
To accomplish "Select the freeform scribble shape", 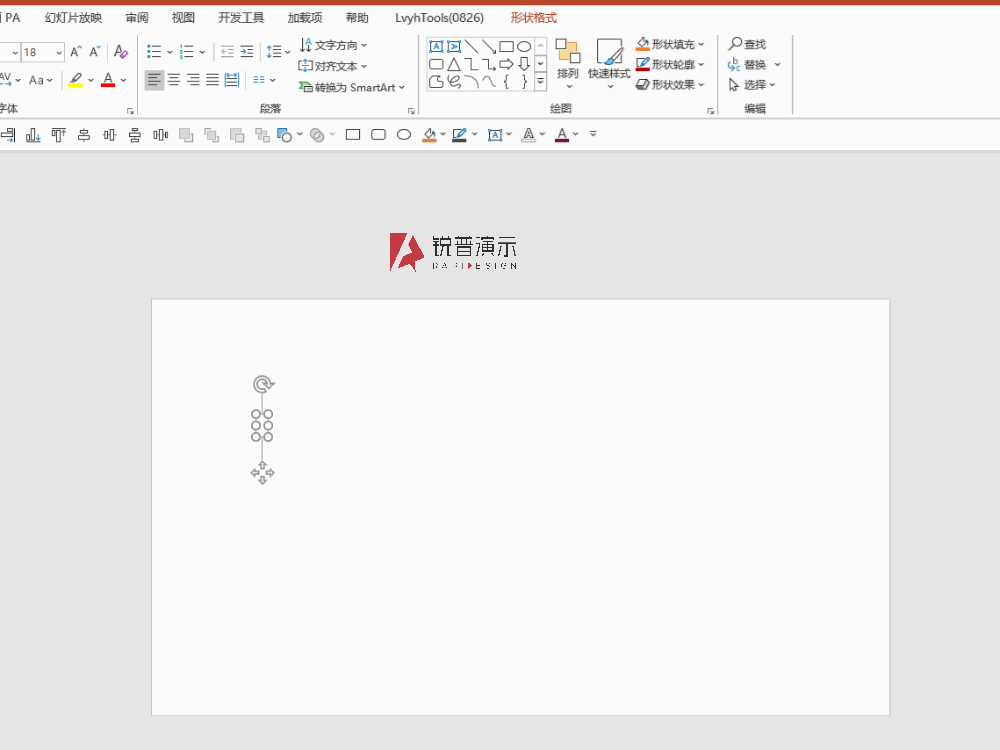I will tap(454, 82).
